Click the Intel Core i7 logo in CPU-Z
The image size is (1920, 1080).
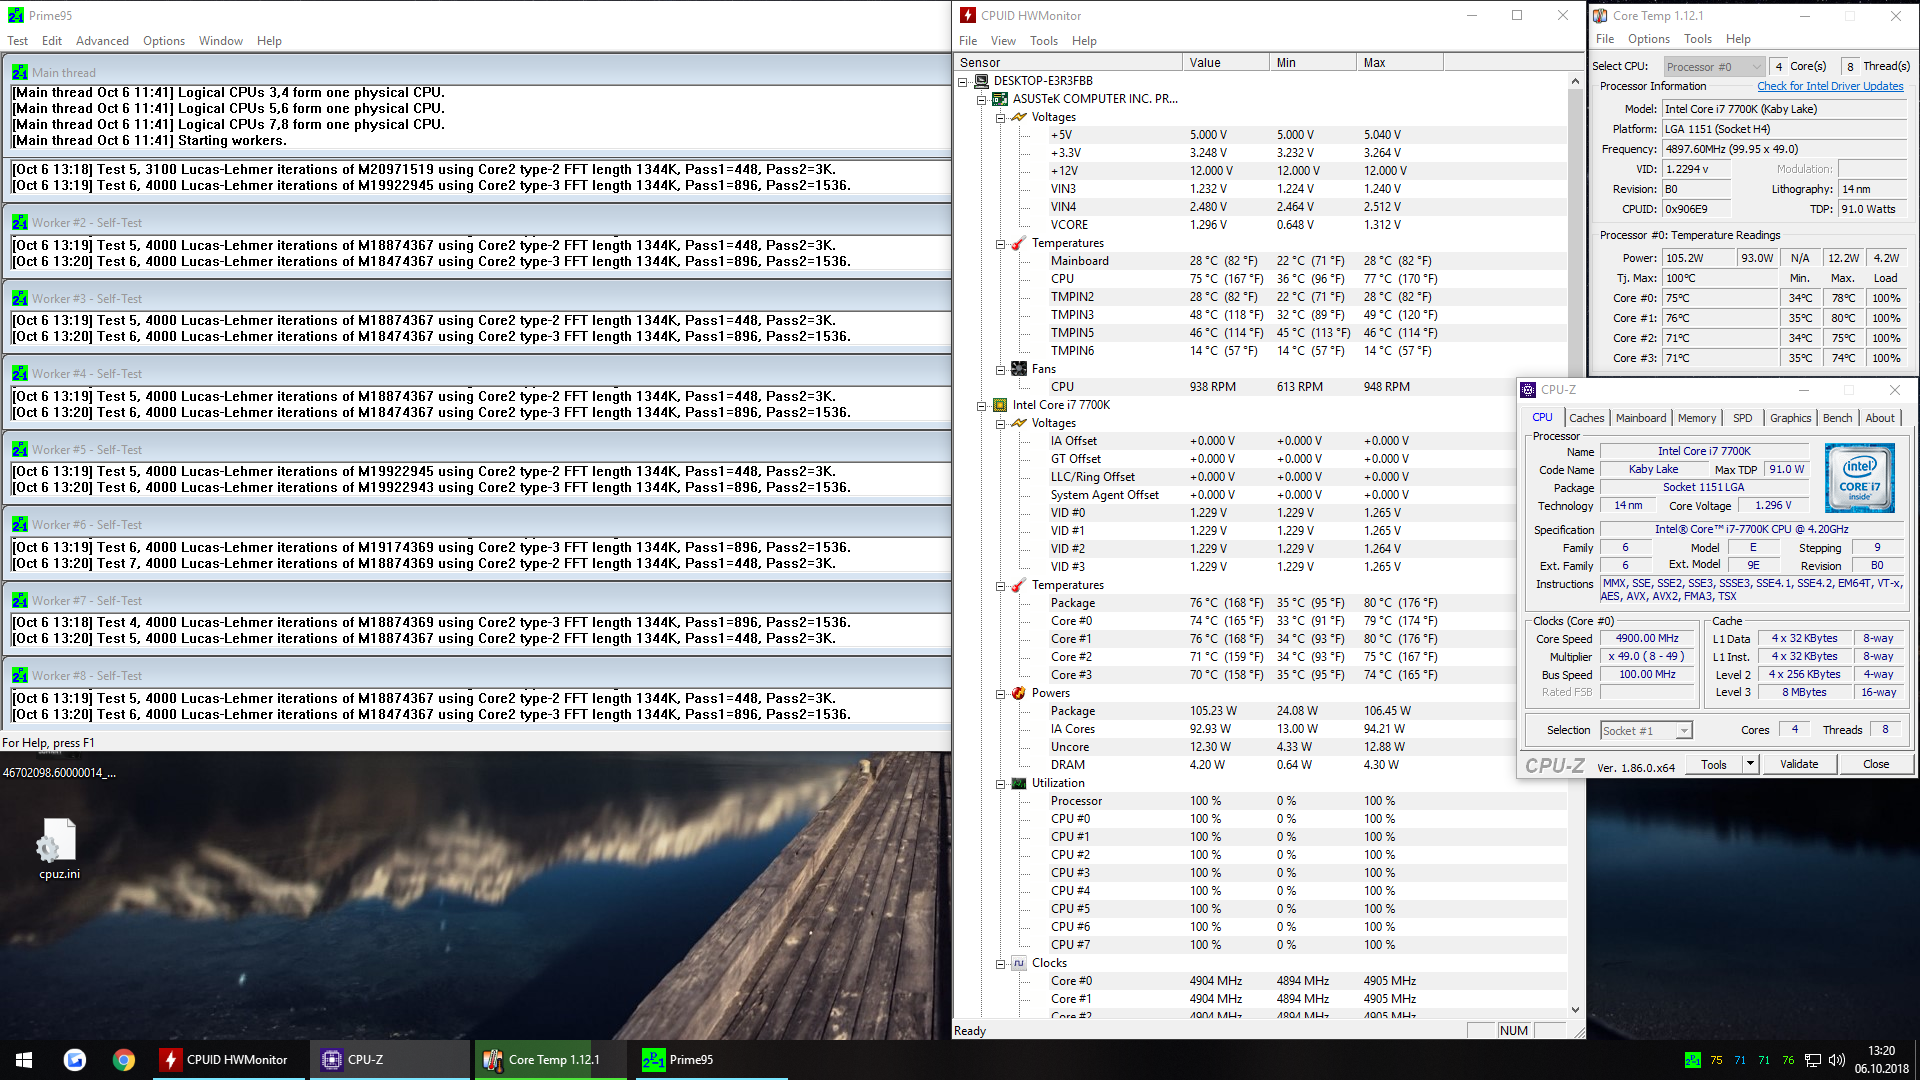pyautogui.click(x=1859, y=479)
